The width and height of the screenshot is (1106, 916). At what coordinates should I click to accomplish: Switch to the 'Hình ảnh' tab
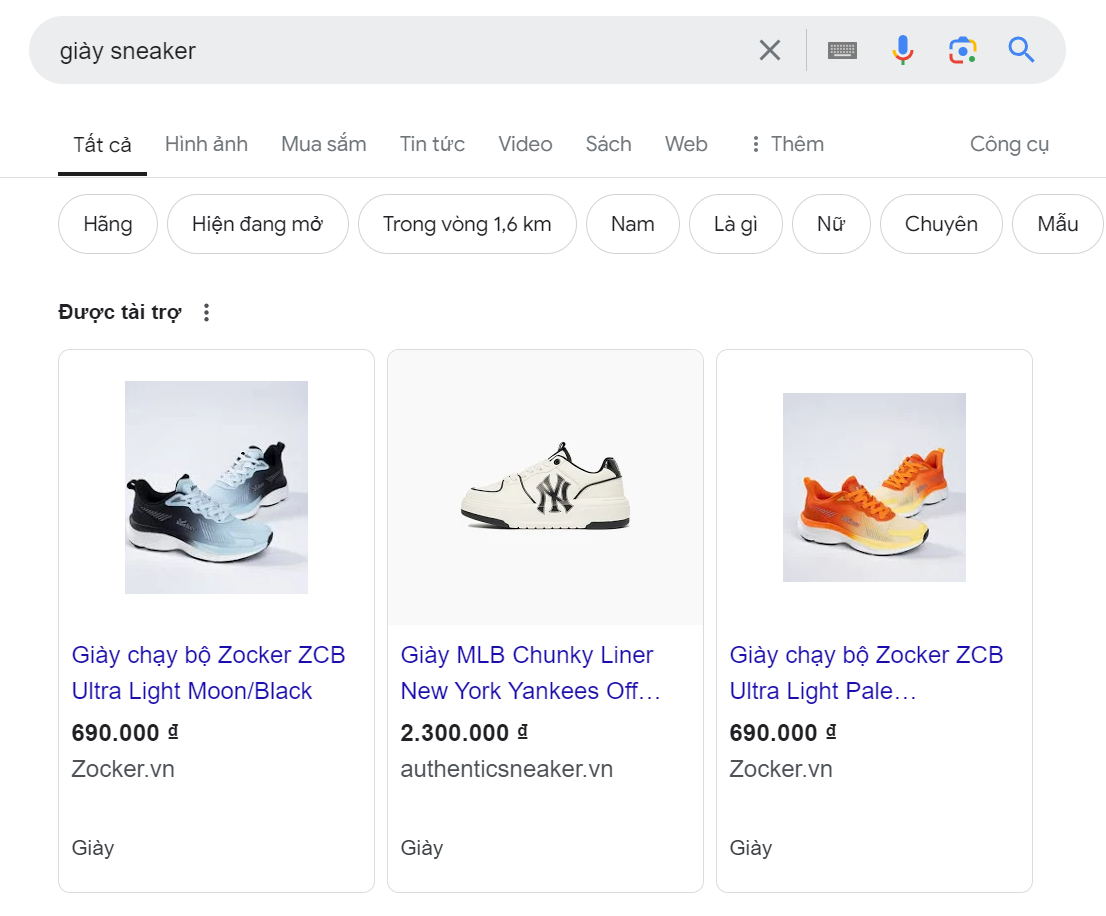[x=206, y=144]
